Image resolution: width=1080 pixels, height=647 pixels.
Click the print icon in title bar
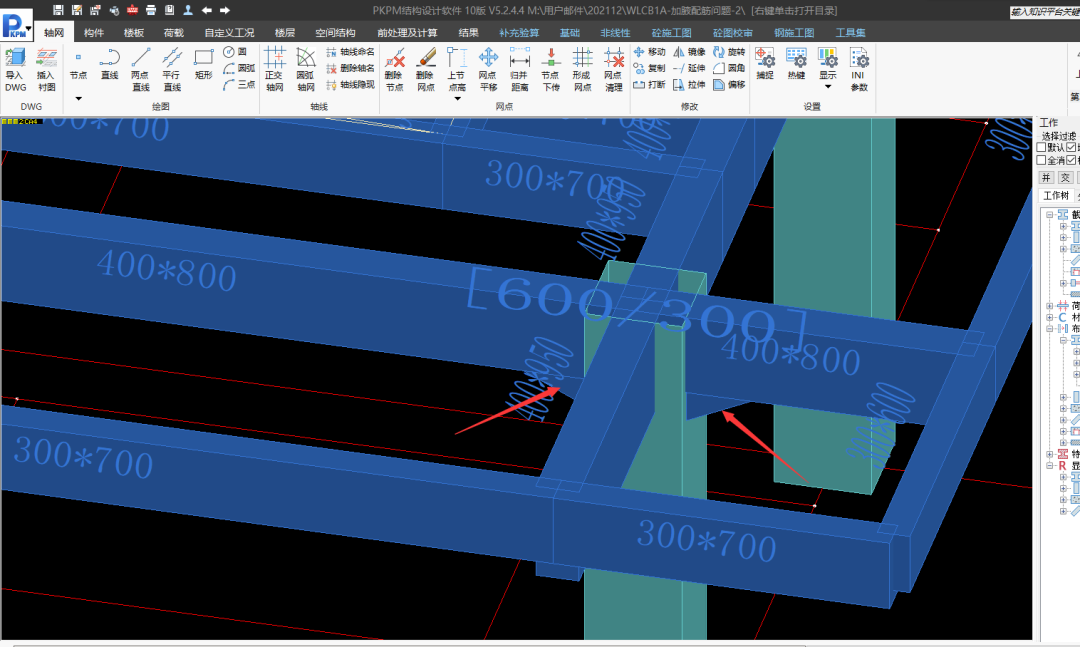click(151, 10)
